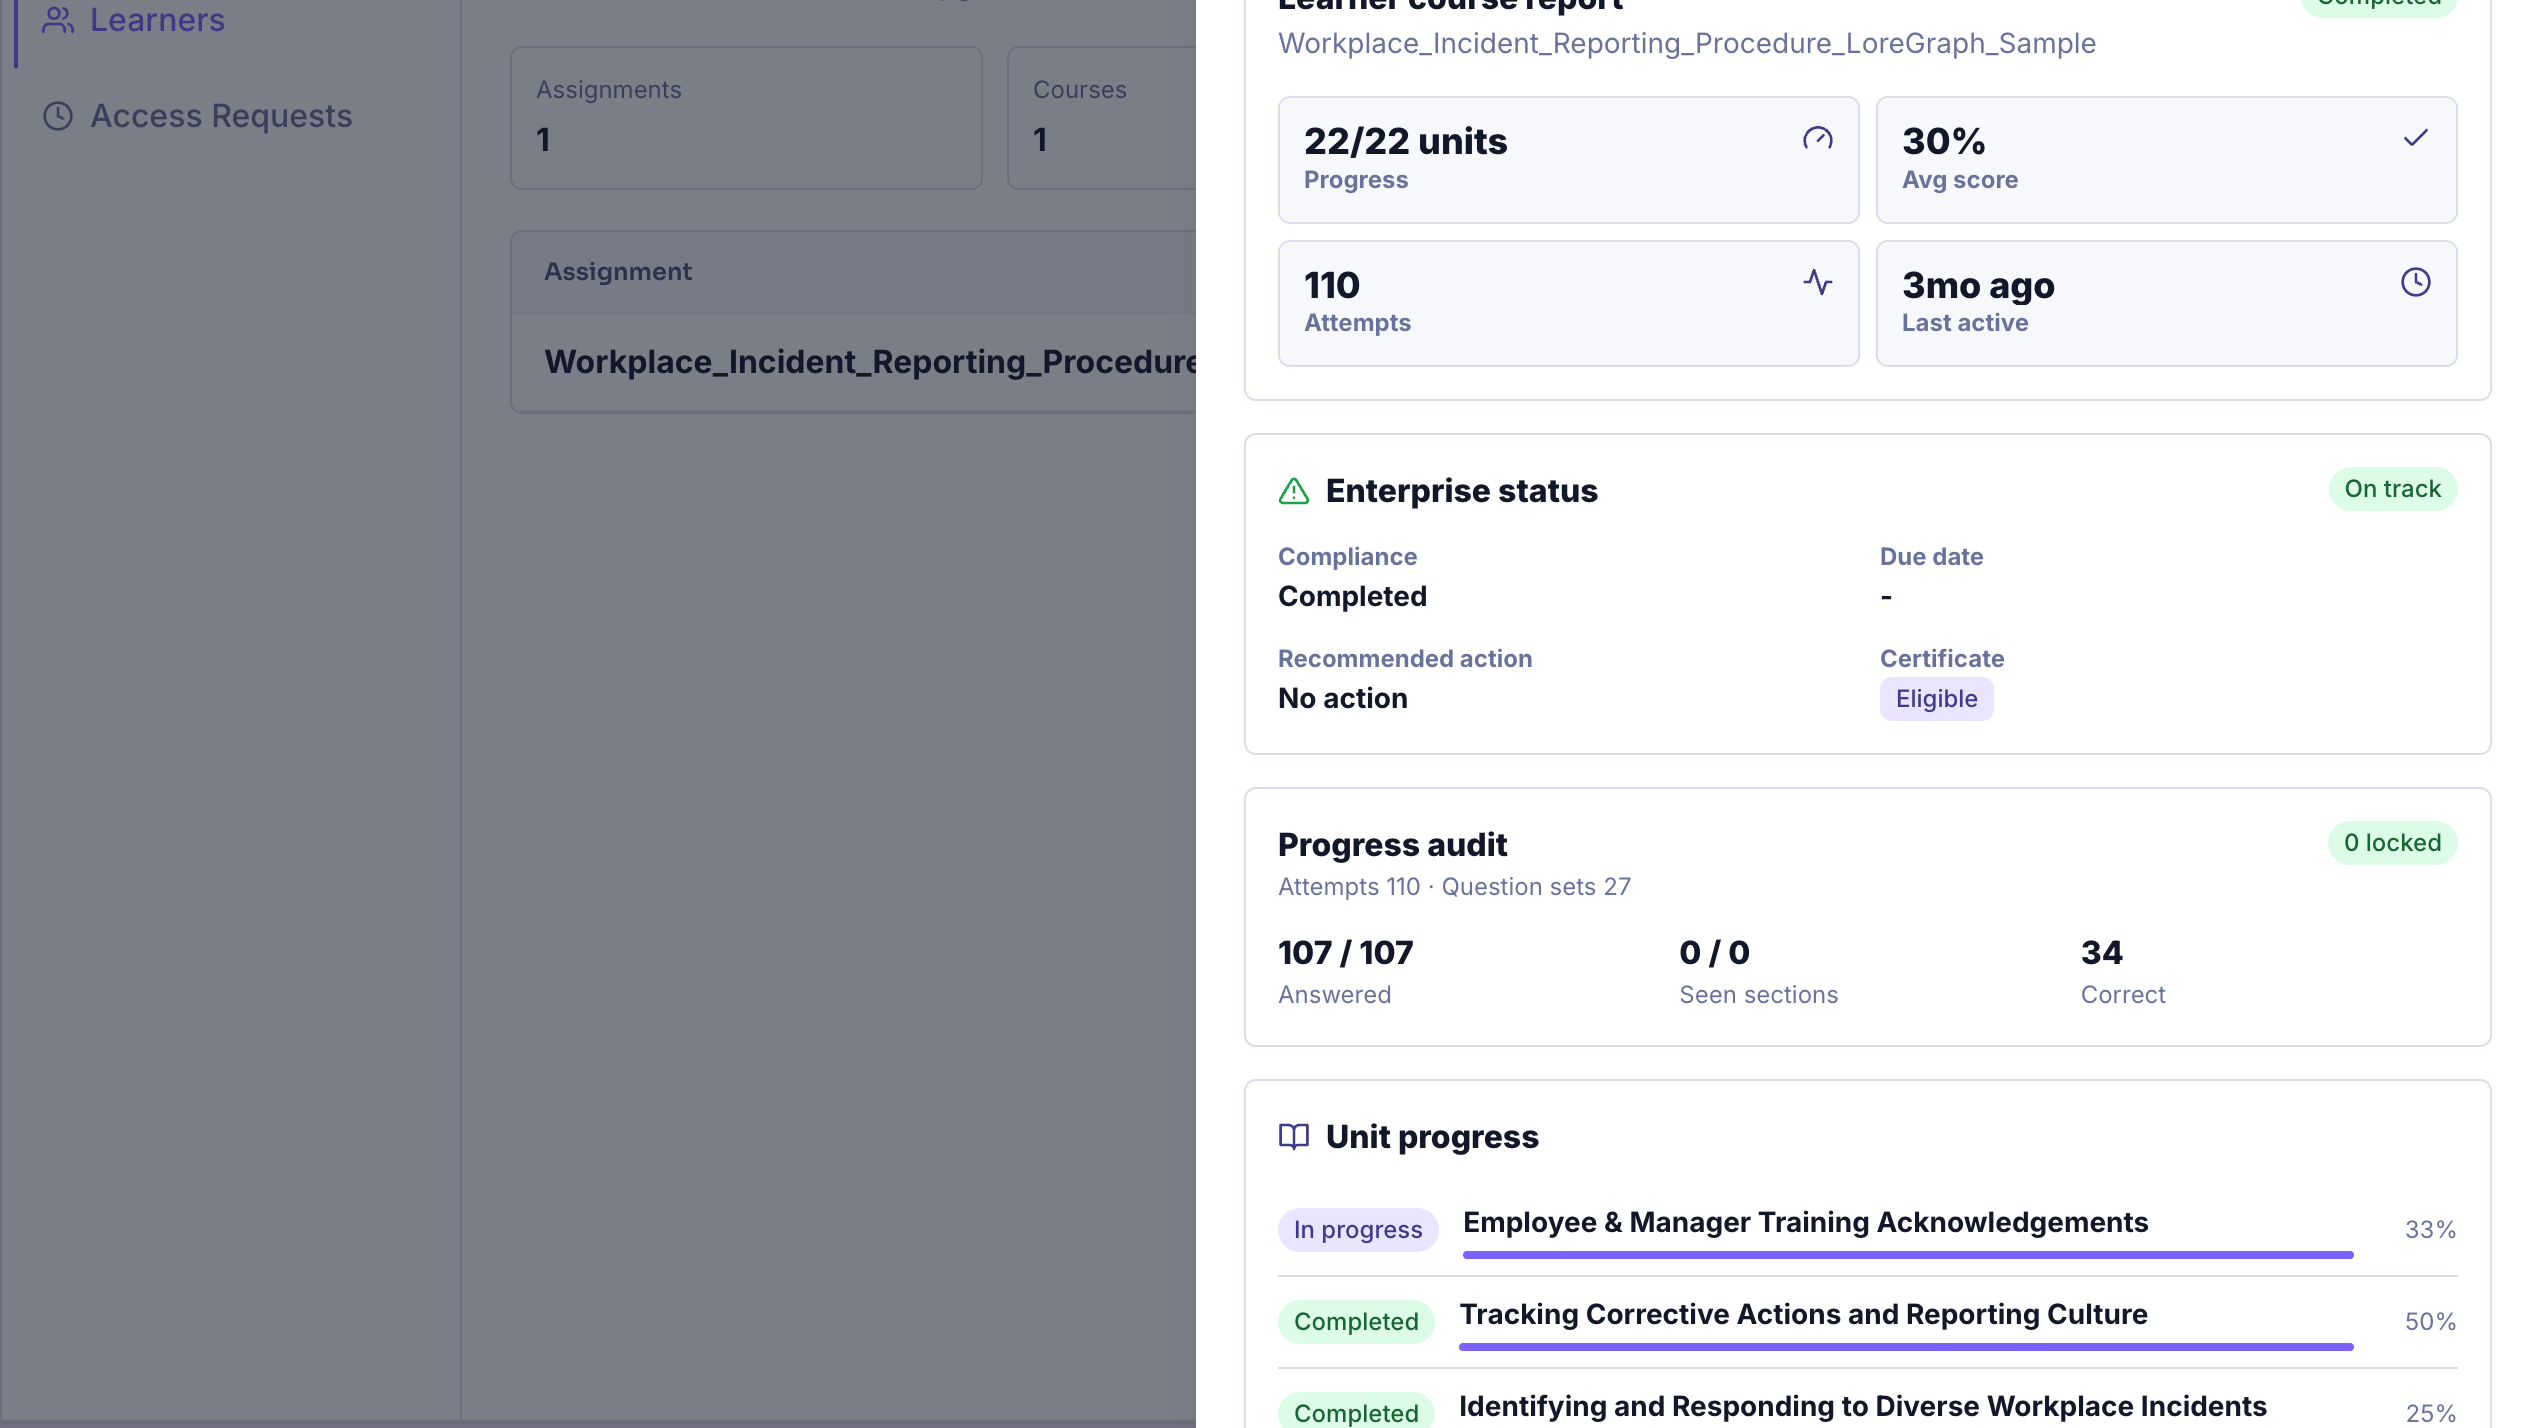Click the 107 / 107 Answered figure
The width and height of the screenshot is (2540, 1428).
(x=1346, y=953)
